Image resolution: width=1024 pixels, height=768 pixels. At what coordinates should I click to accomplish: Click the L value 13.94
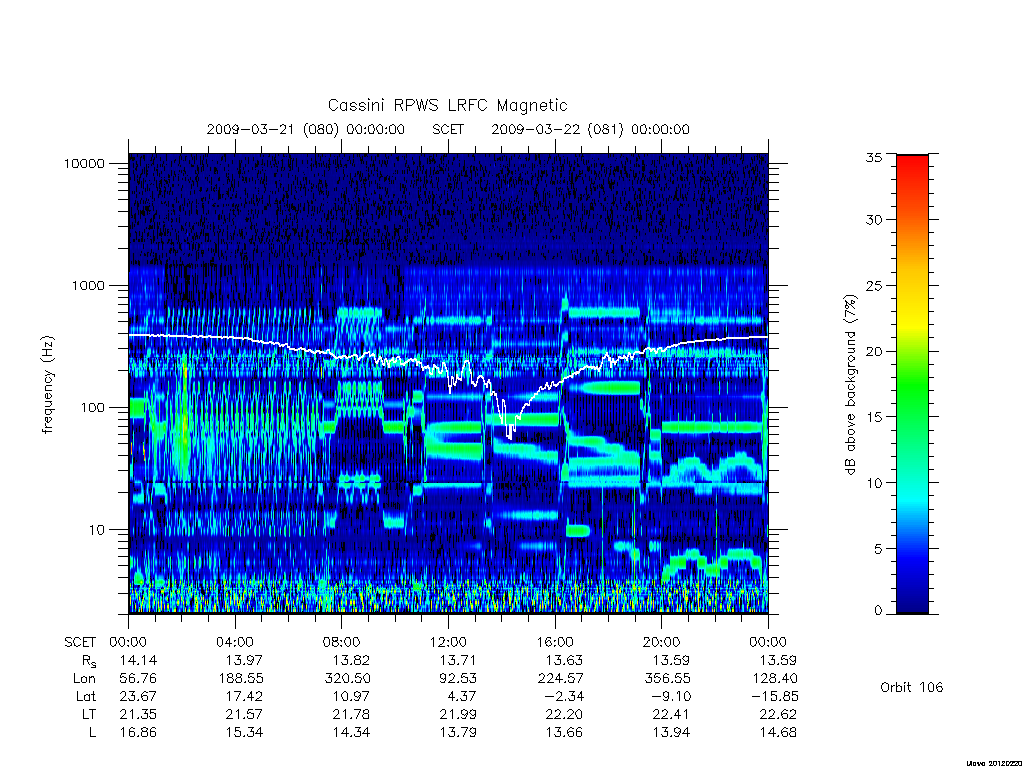[x=671, y=733]
